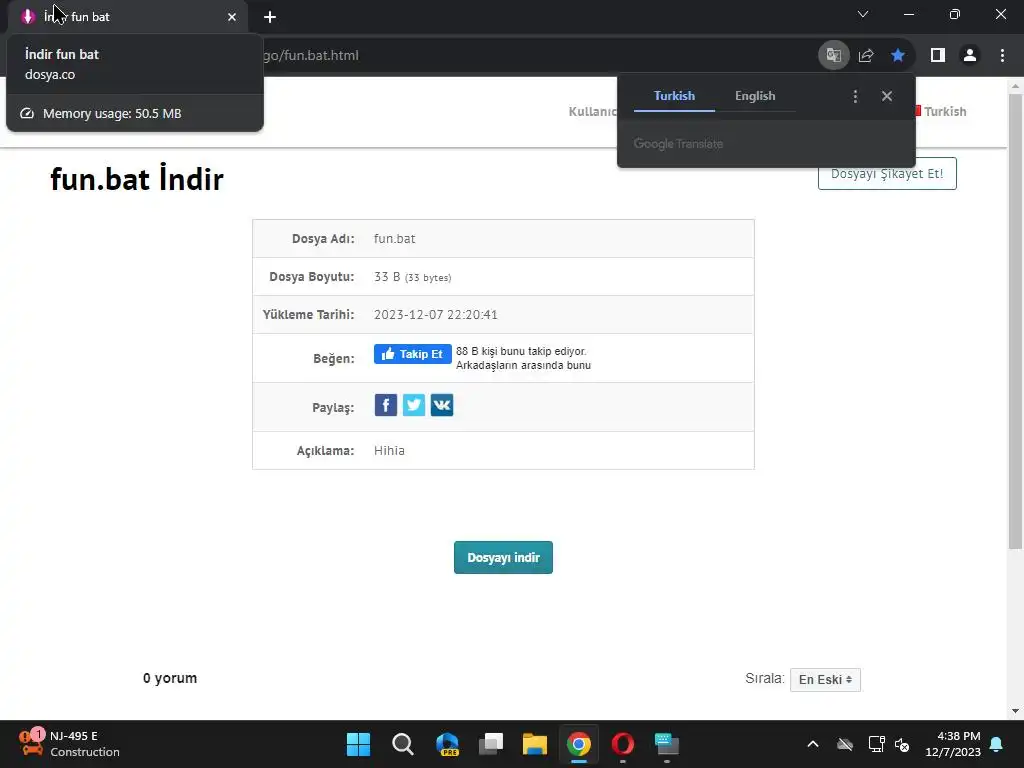Click the 0 yorum comments heading

coord(170,679)
